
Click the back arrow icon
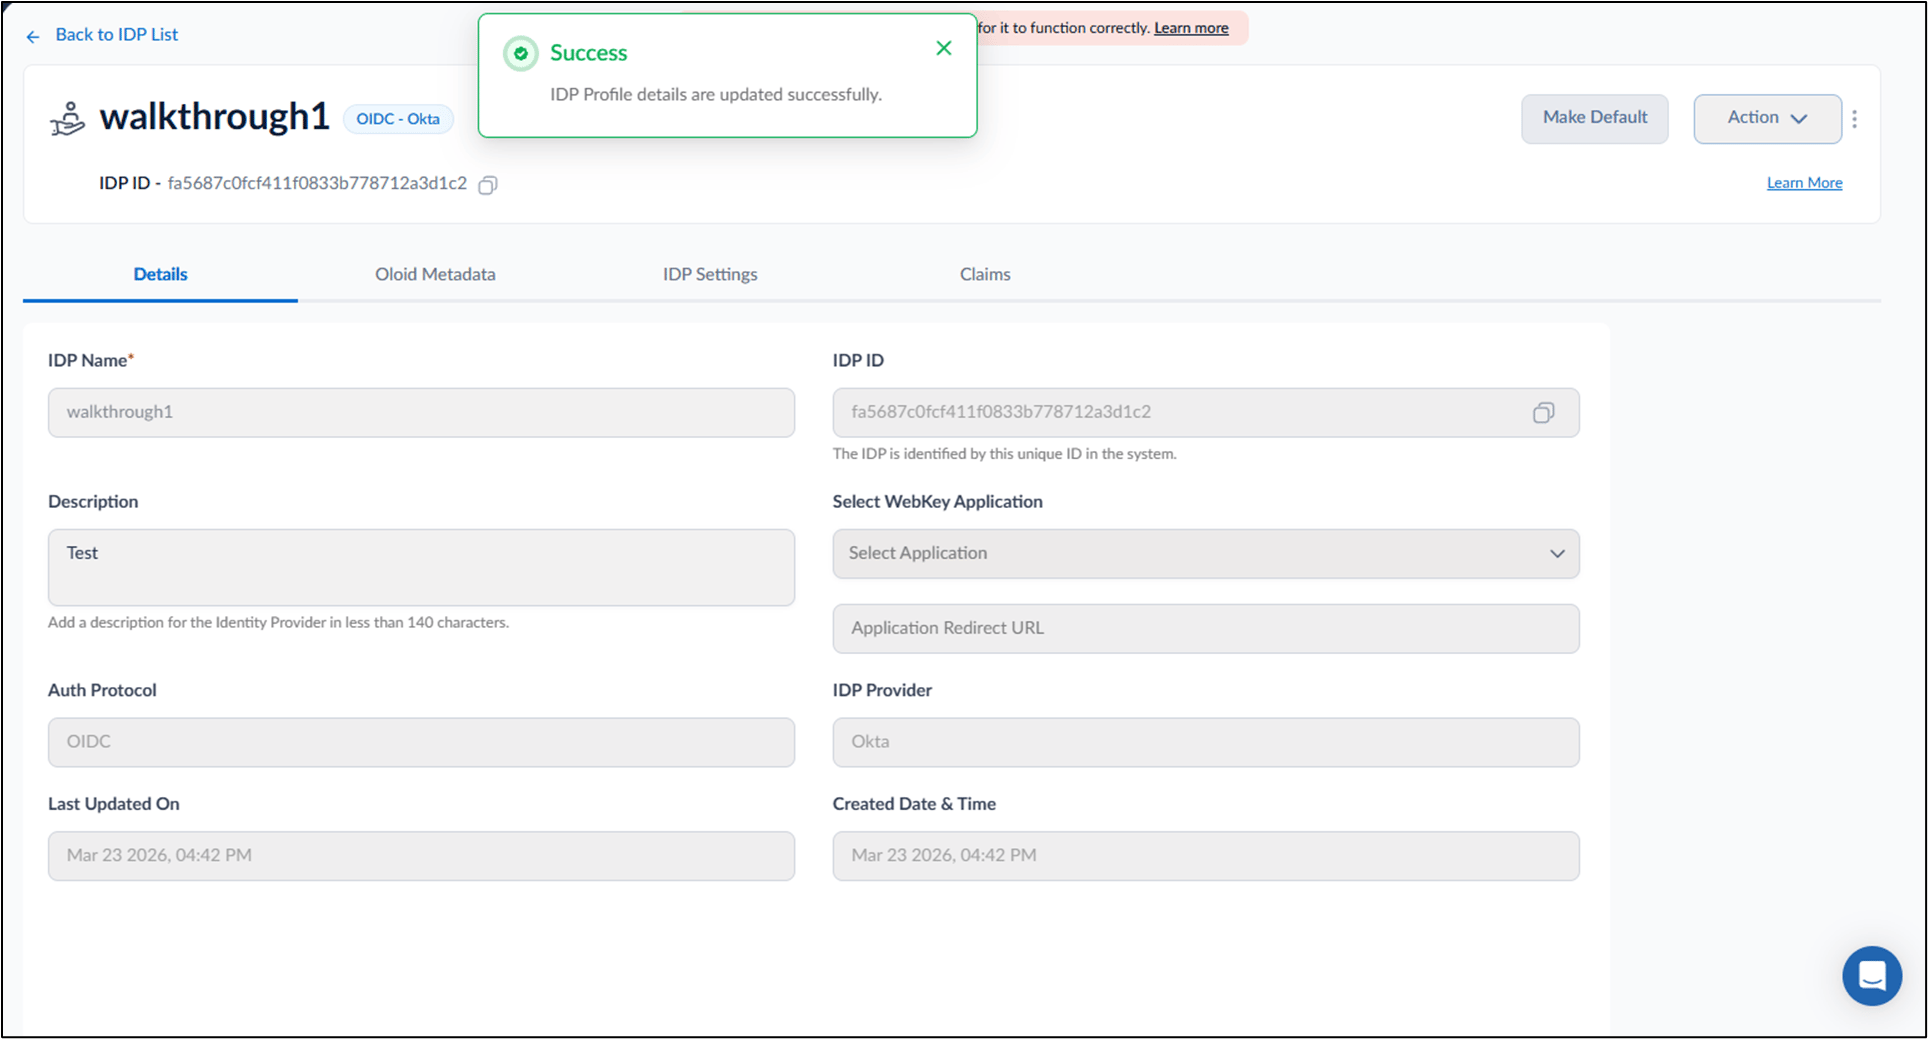[33, 37]
